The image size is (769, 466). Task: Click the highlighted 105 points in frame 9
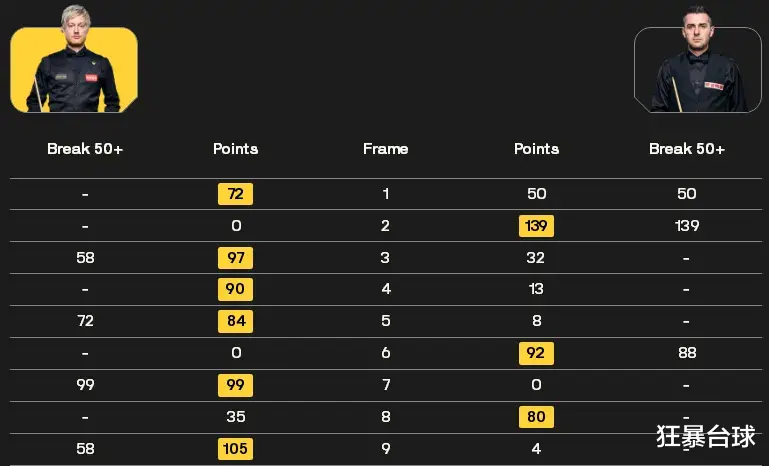point(235,449)
